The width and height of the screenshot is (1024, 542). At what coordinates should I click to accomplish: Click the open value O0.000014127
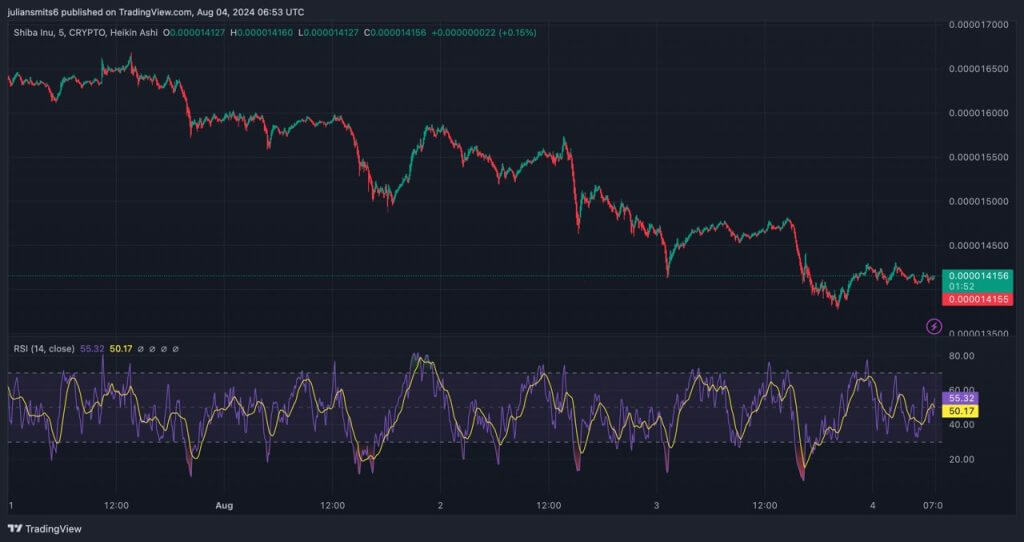196,32
